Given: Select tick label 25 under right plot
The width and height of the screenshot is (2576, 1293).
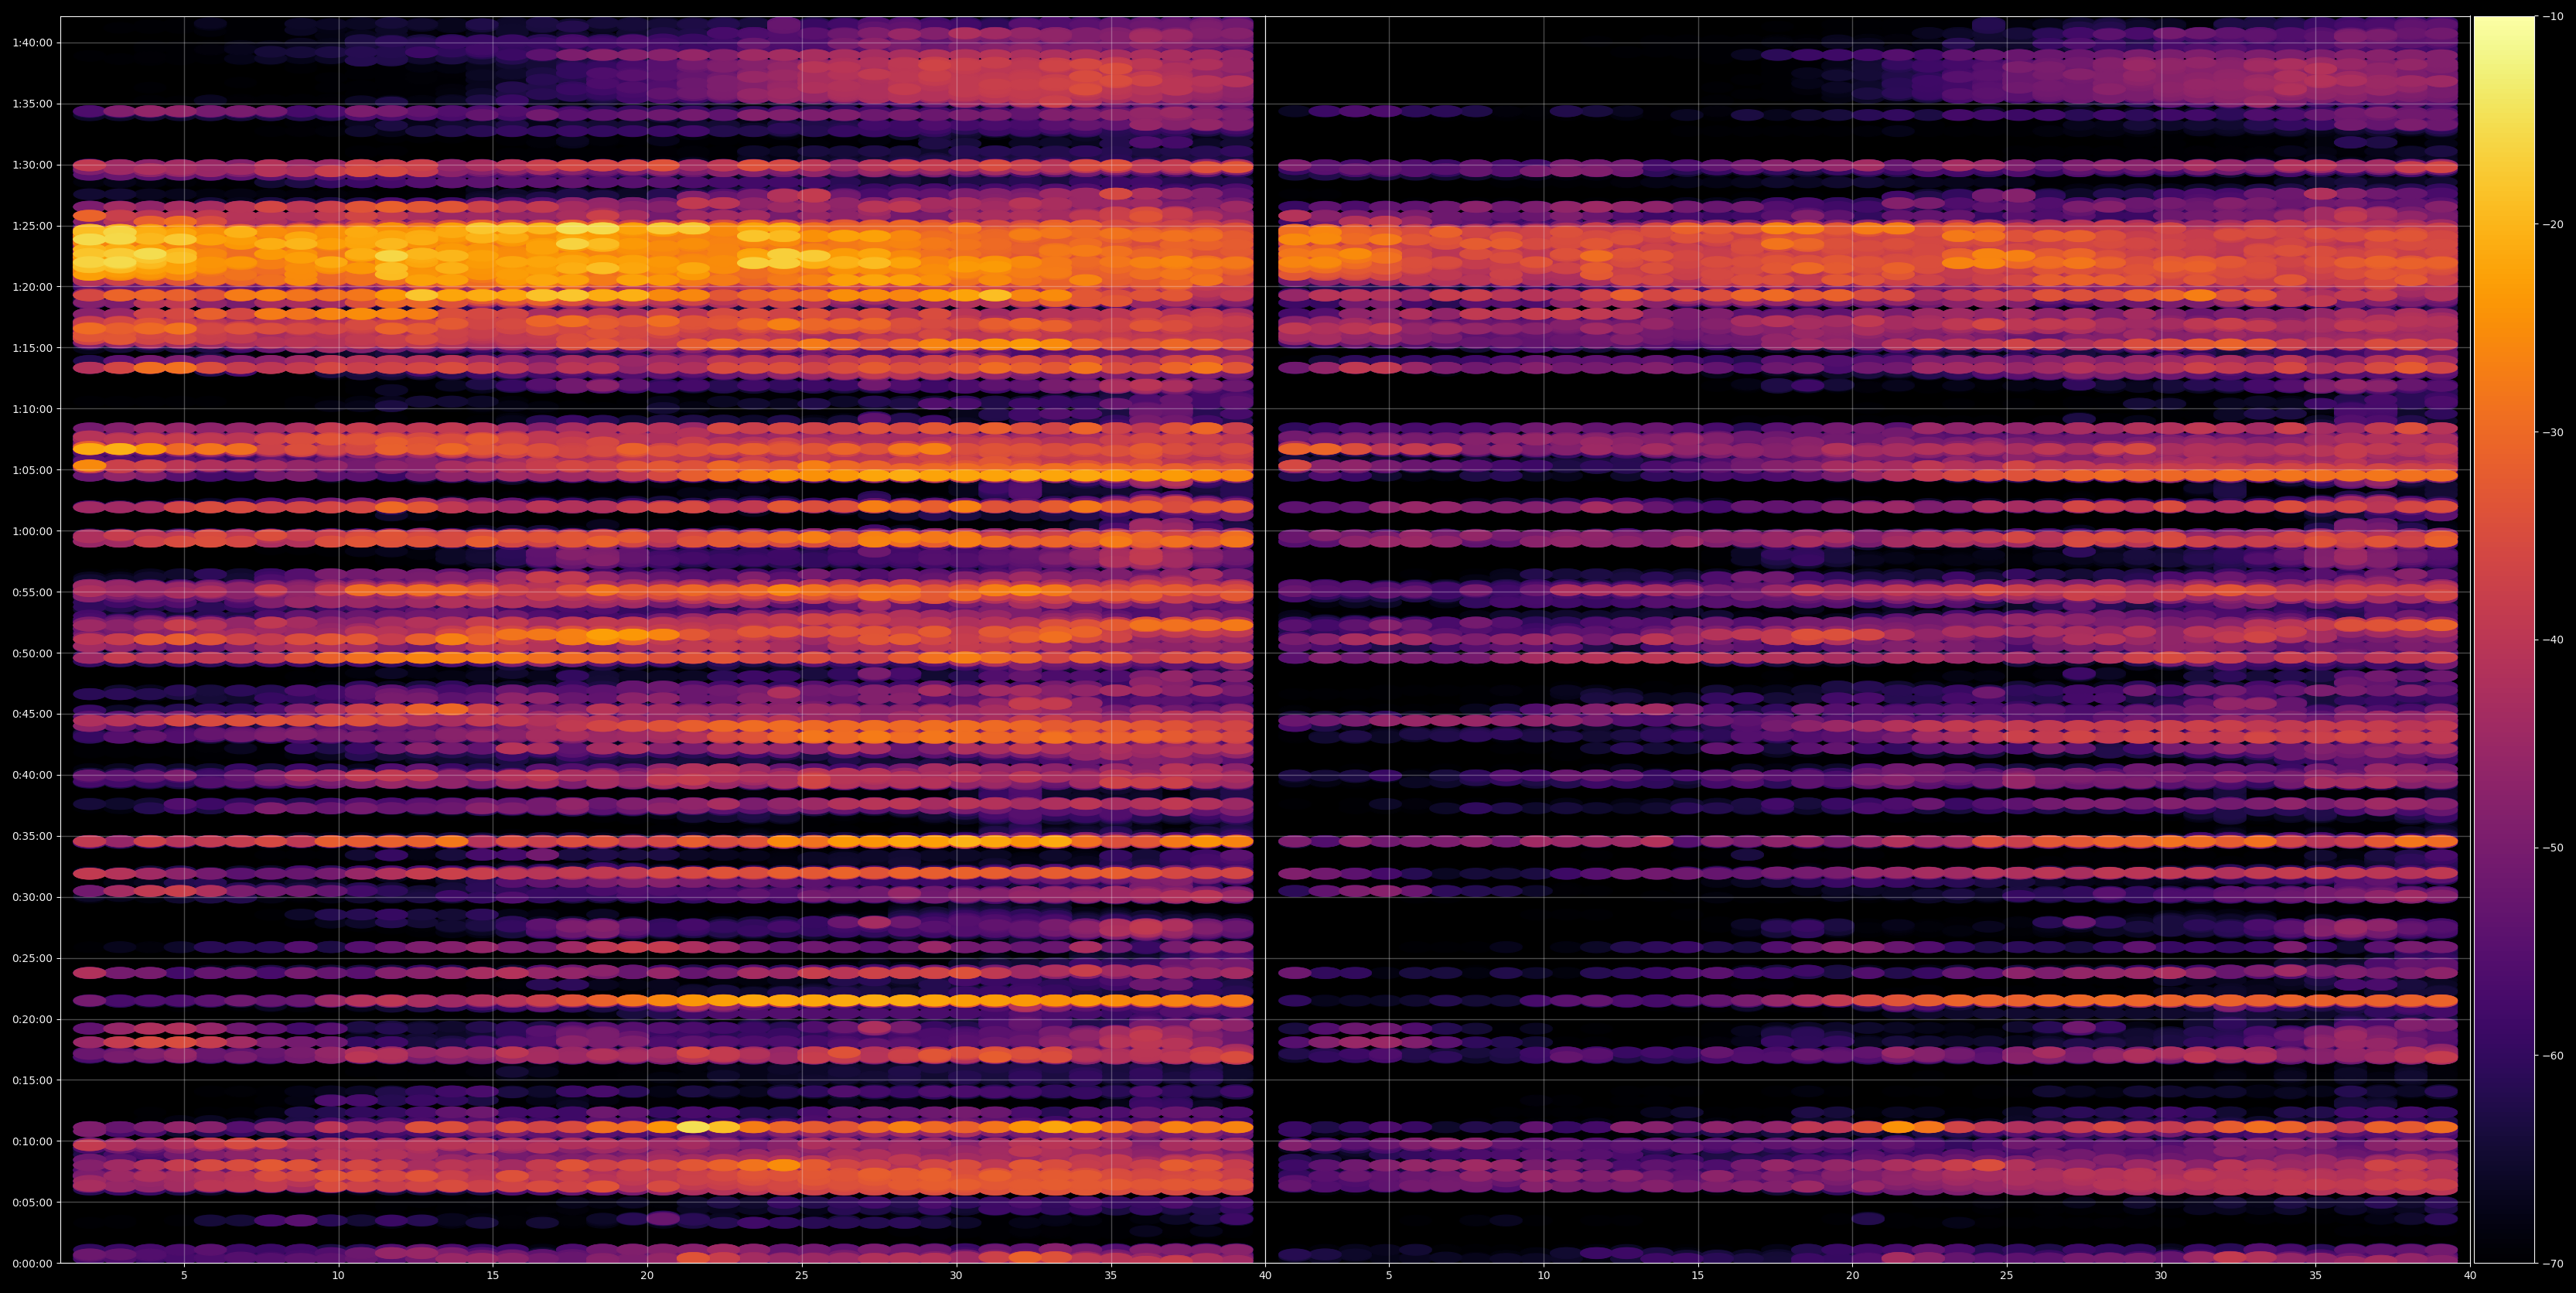Looking at the screenshot, I should click(2007, 1276).
